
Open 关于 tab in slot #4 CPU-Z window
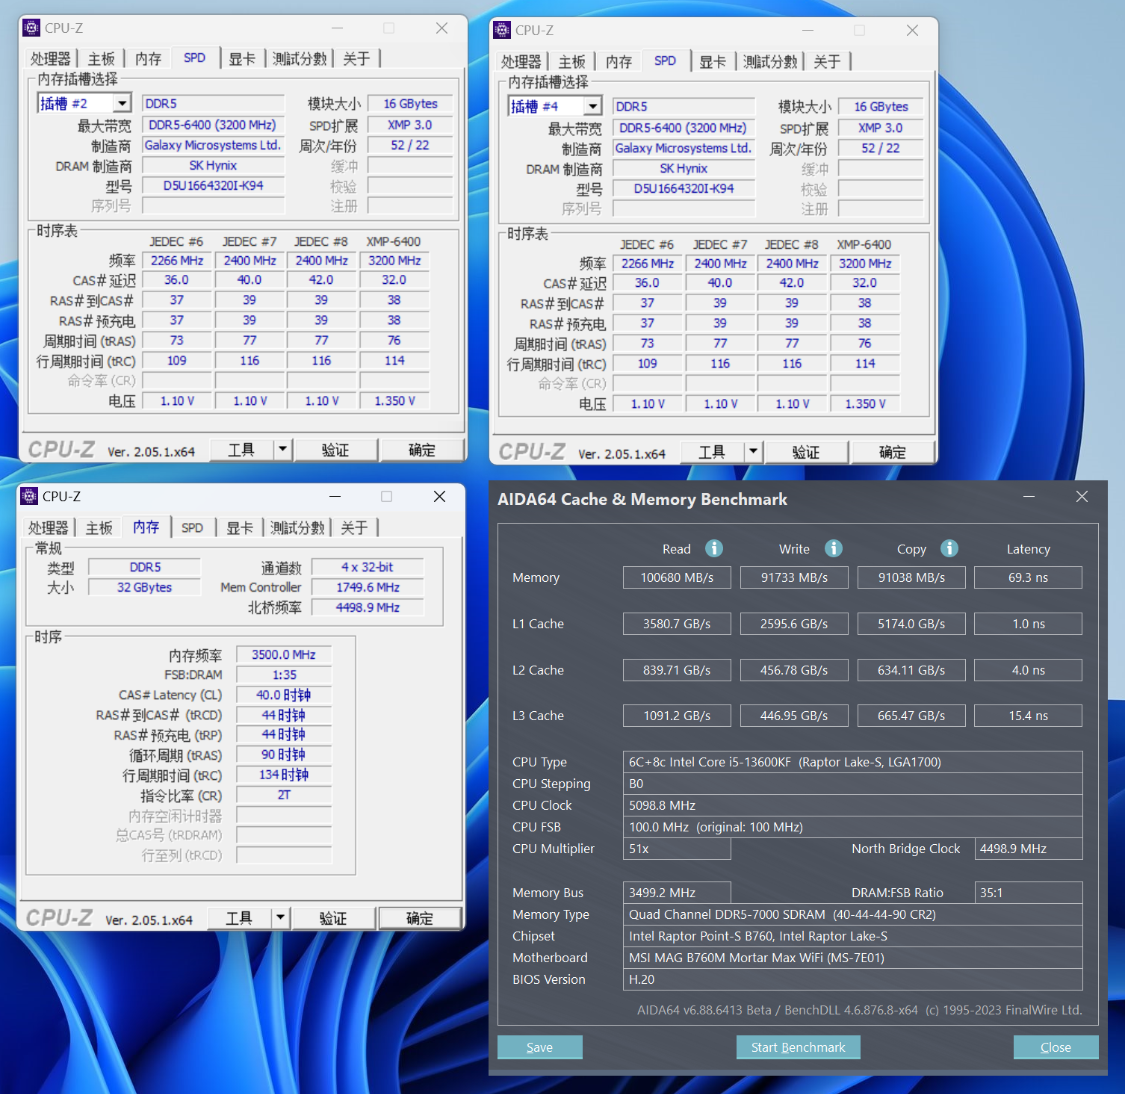[x=827, y=62]
